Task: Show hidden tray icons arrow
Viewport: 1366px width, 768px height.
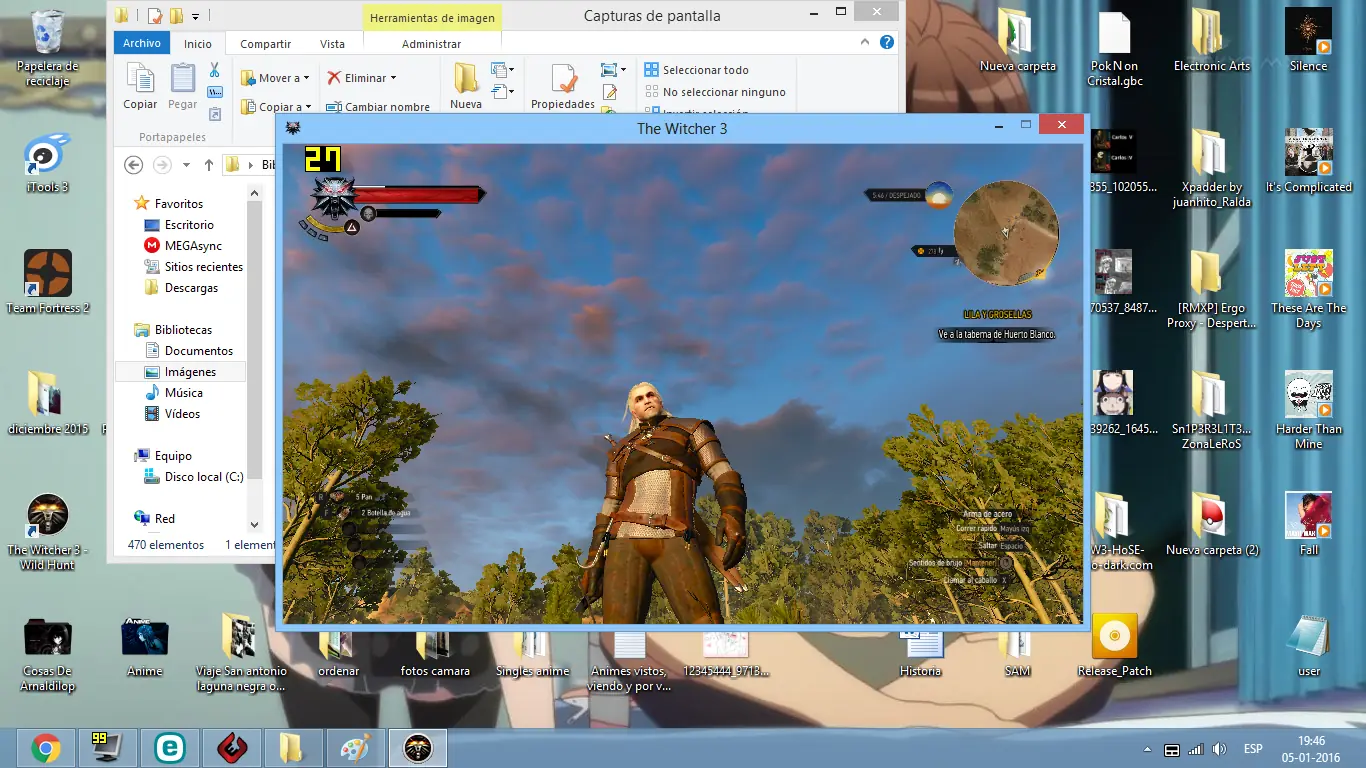Action: (1147, 749)
